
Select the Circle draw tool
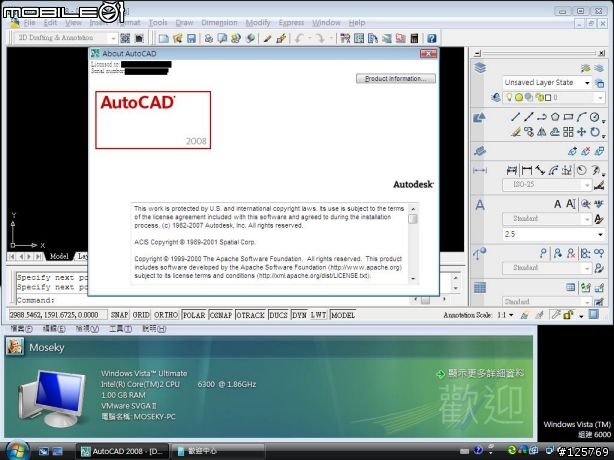pyautogui.click(x=594, y=117)
